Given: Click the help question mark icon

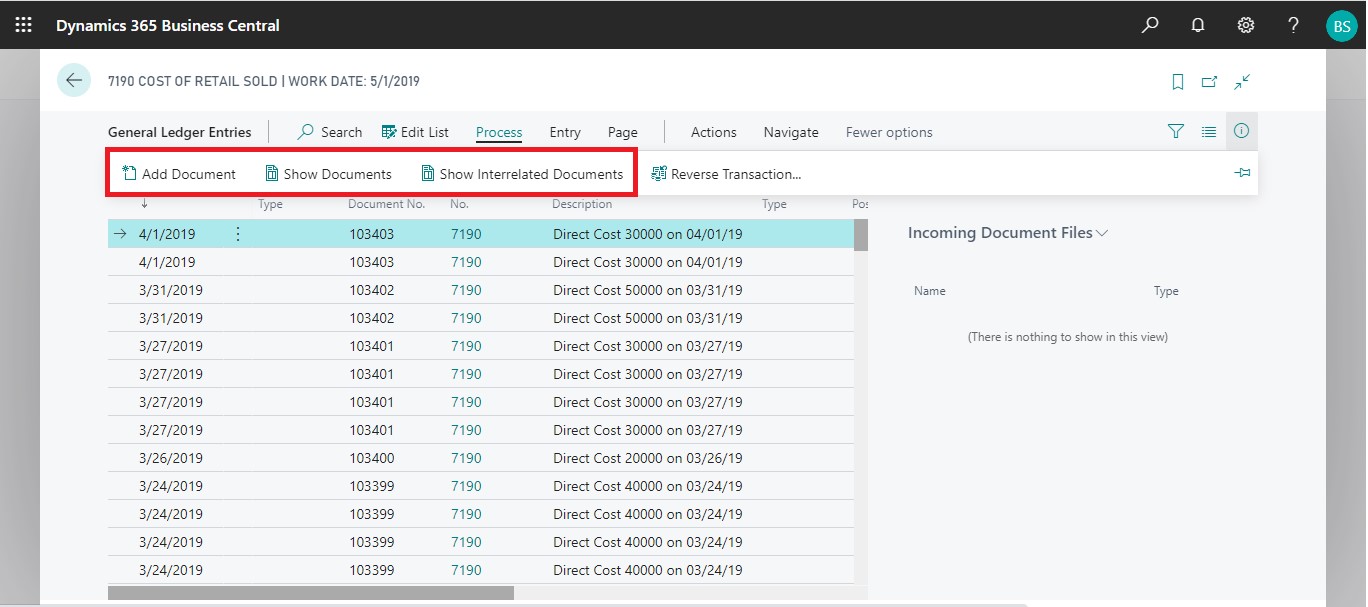Looking at the screenshot, I should [x=1294, y=25].
